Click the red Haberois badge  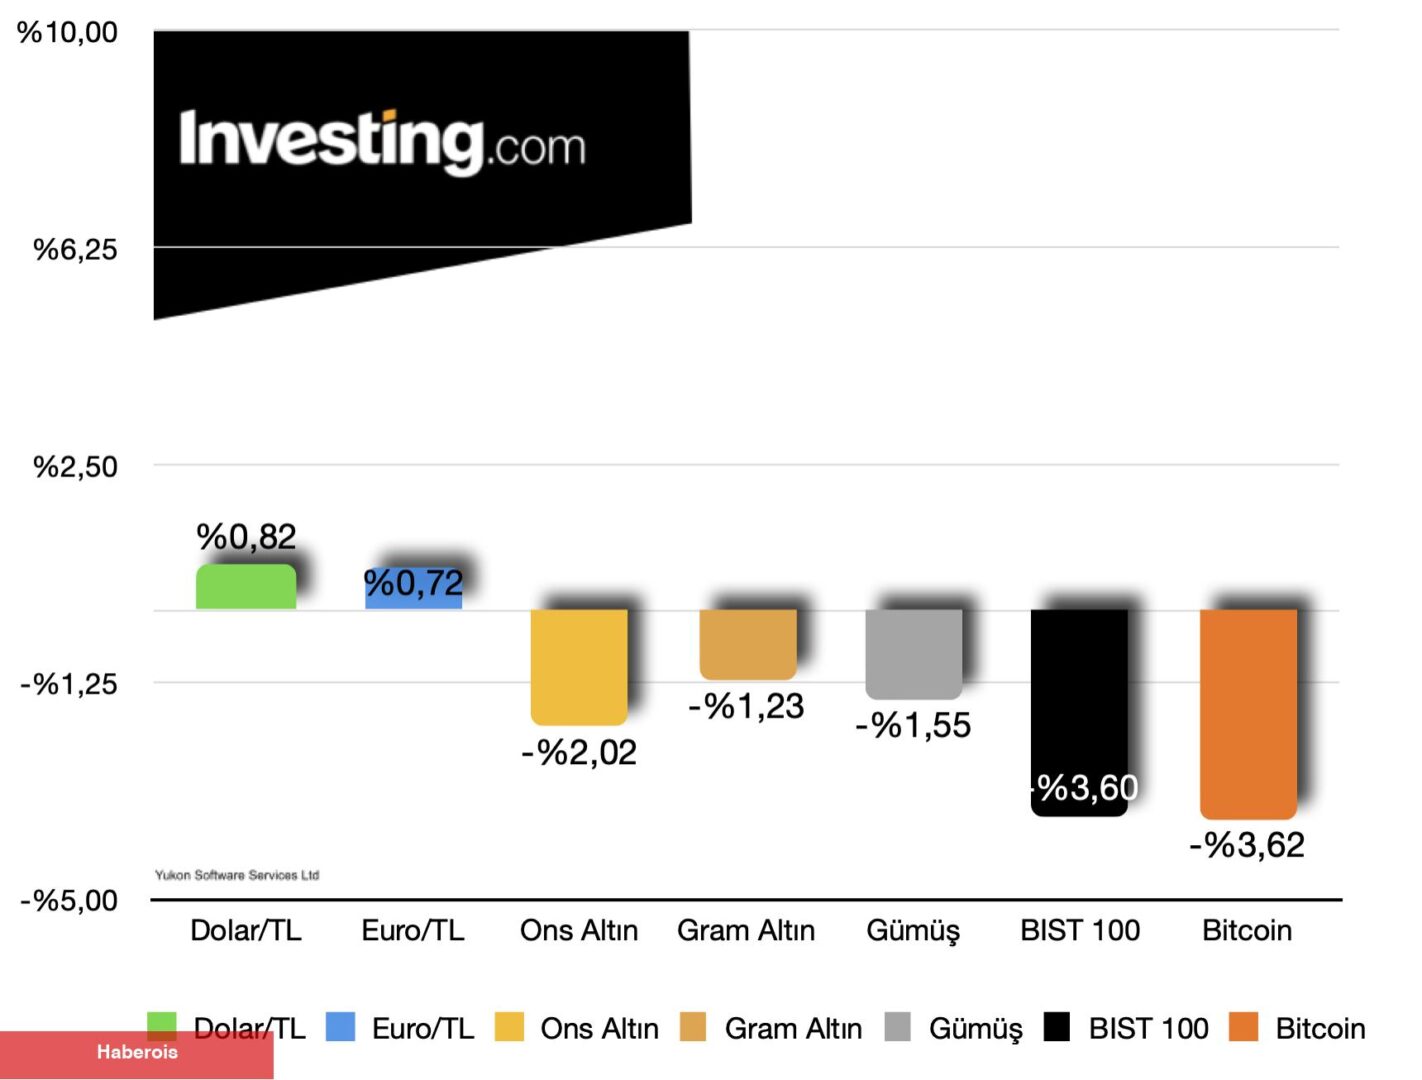point(137,1054)
